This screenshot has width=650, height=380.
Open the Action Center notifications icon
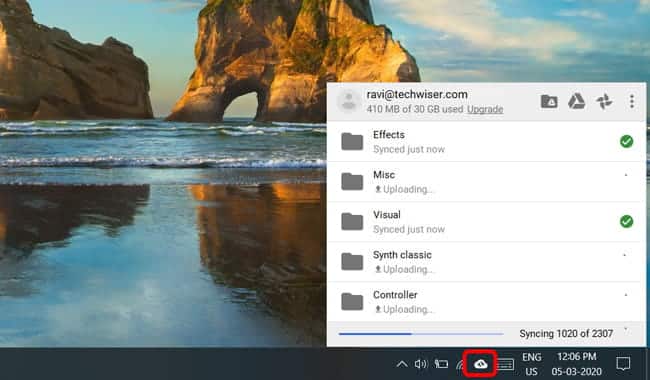pyautogui.click(x=623, y=364)
